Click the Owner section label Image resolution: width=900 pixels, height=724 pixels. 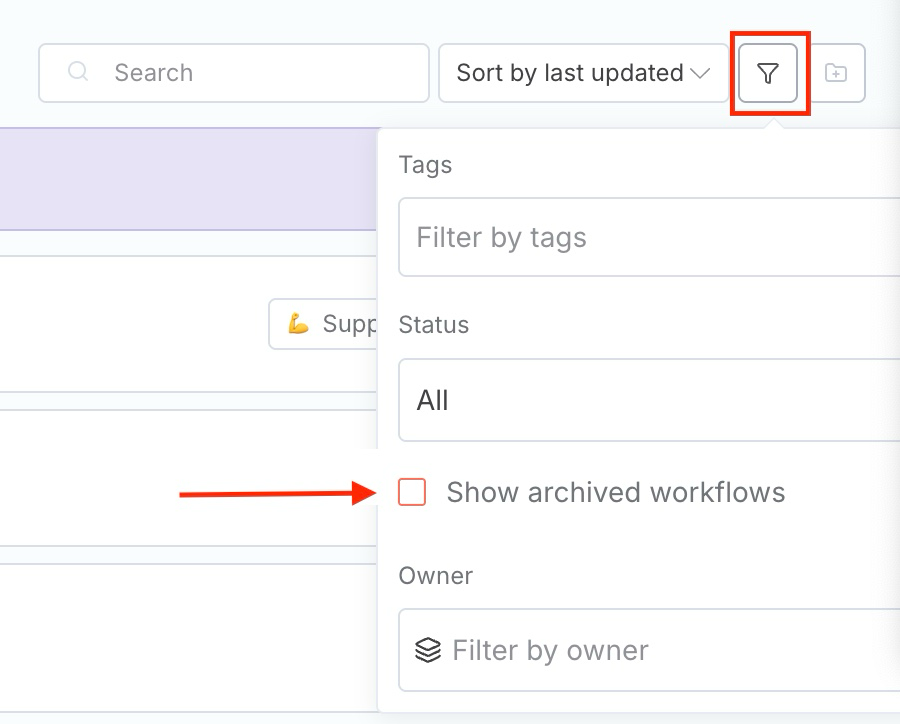pyautogui.click(x=435, y=576)
